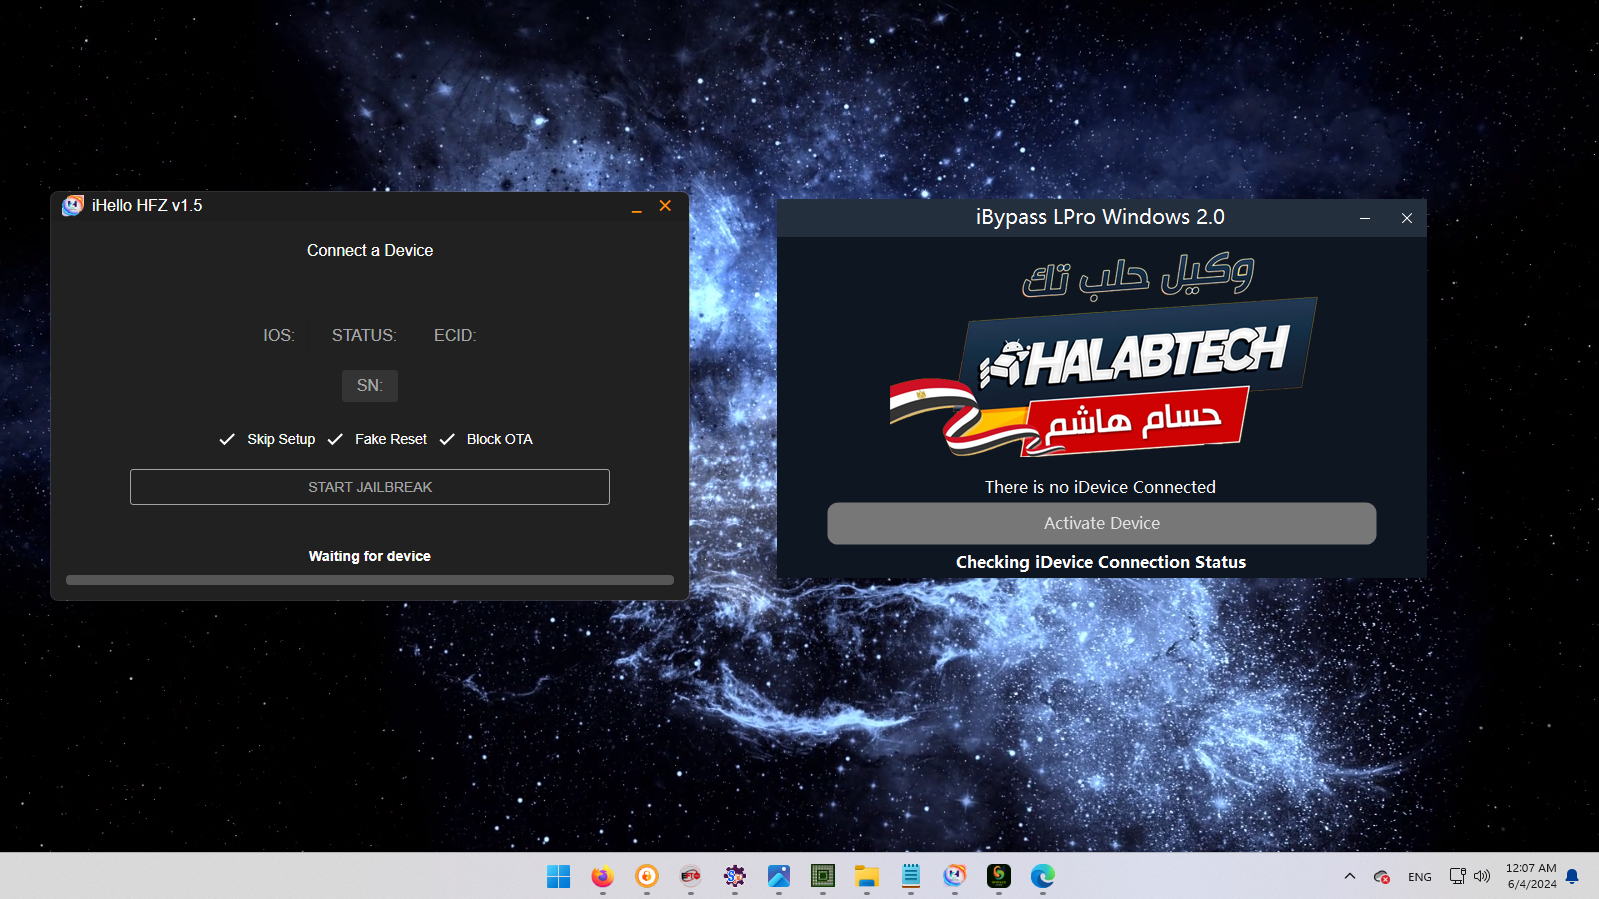Screen dimensions: 1599x899
Task: Switch to iHello HFZ taskbar icon
Action: pyautogui.click(x=955, y=876)
